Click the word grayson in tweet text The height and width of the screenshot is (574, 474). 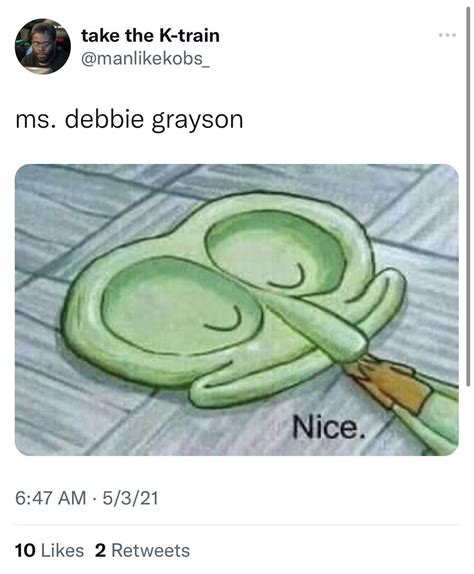point(198,121)
